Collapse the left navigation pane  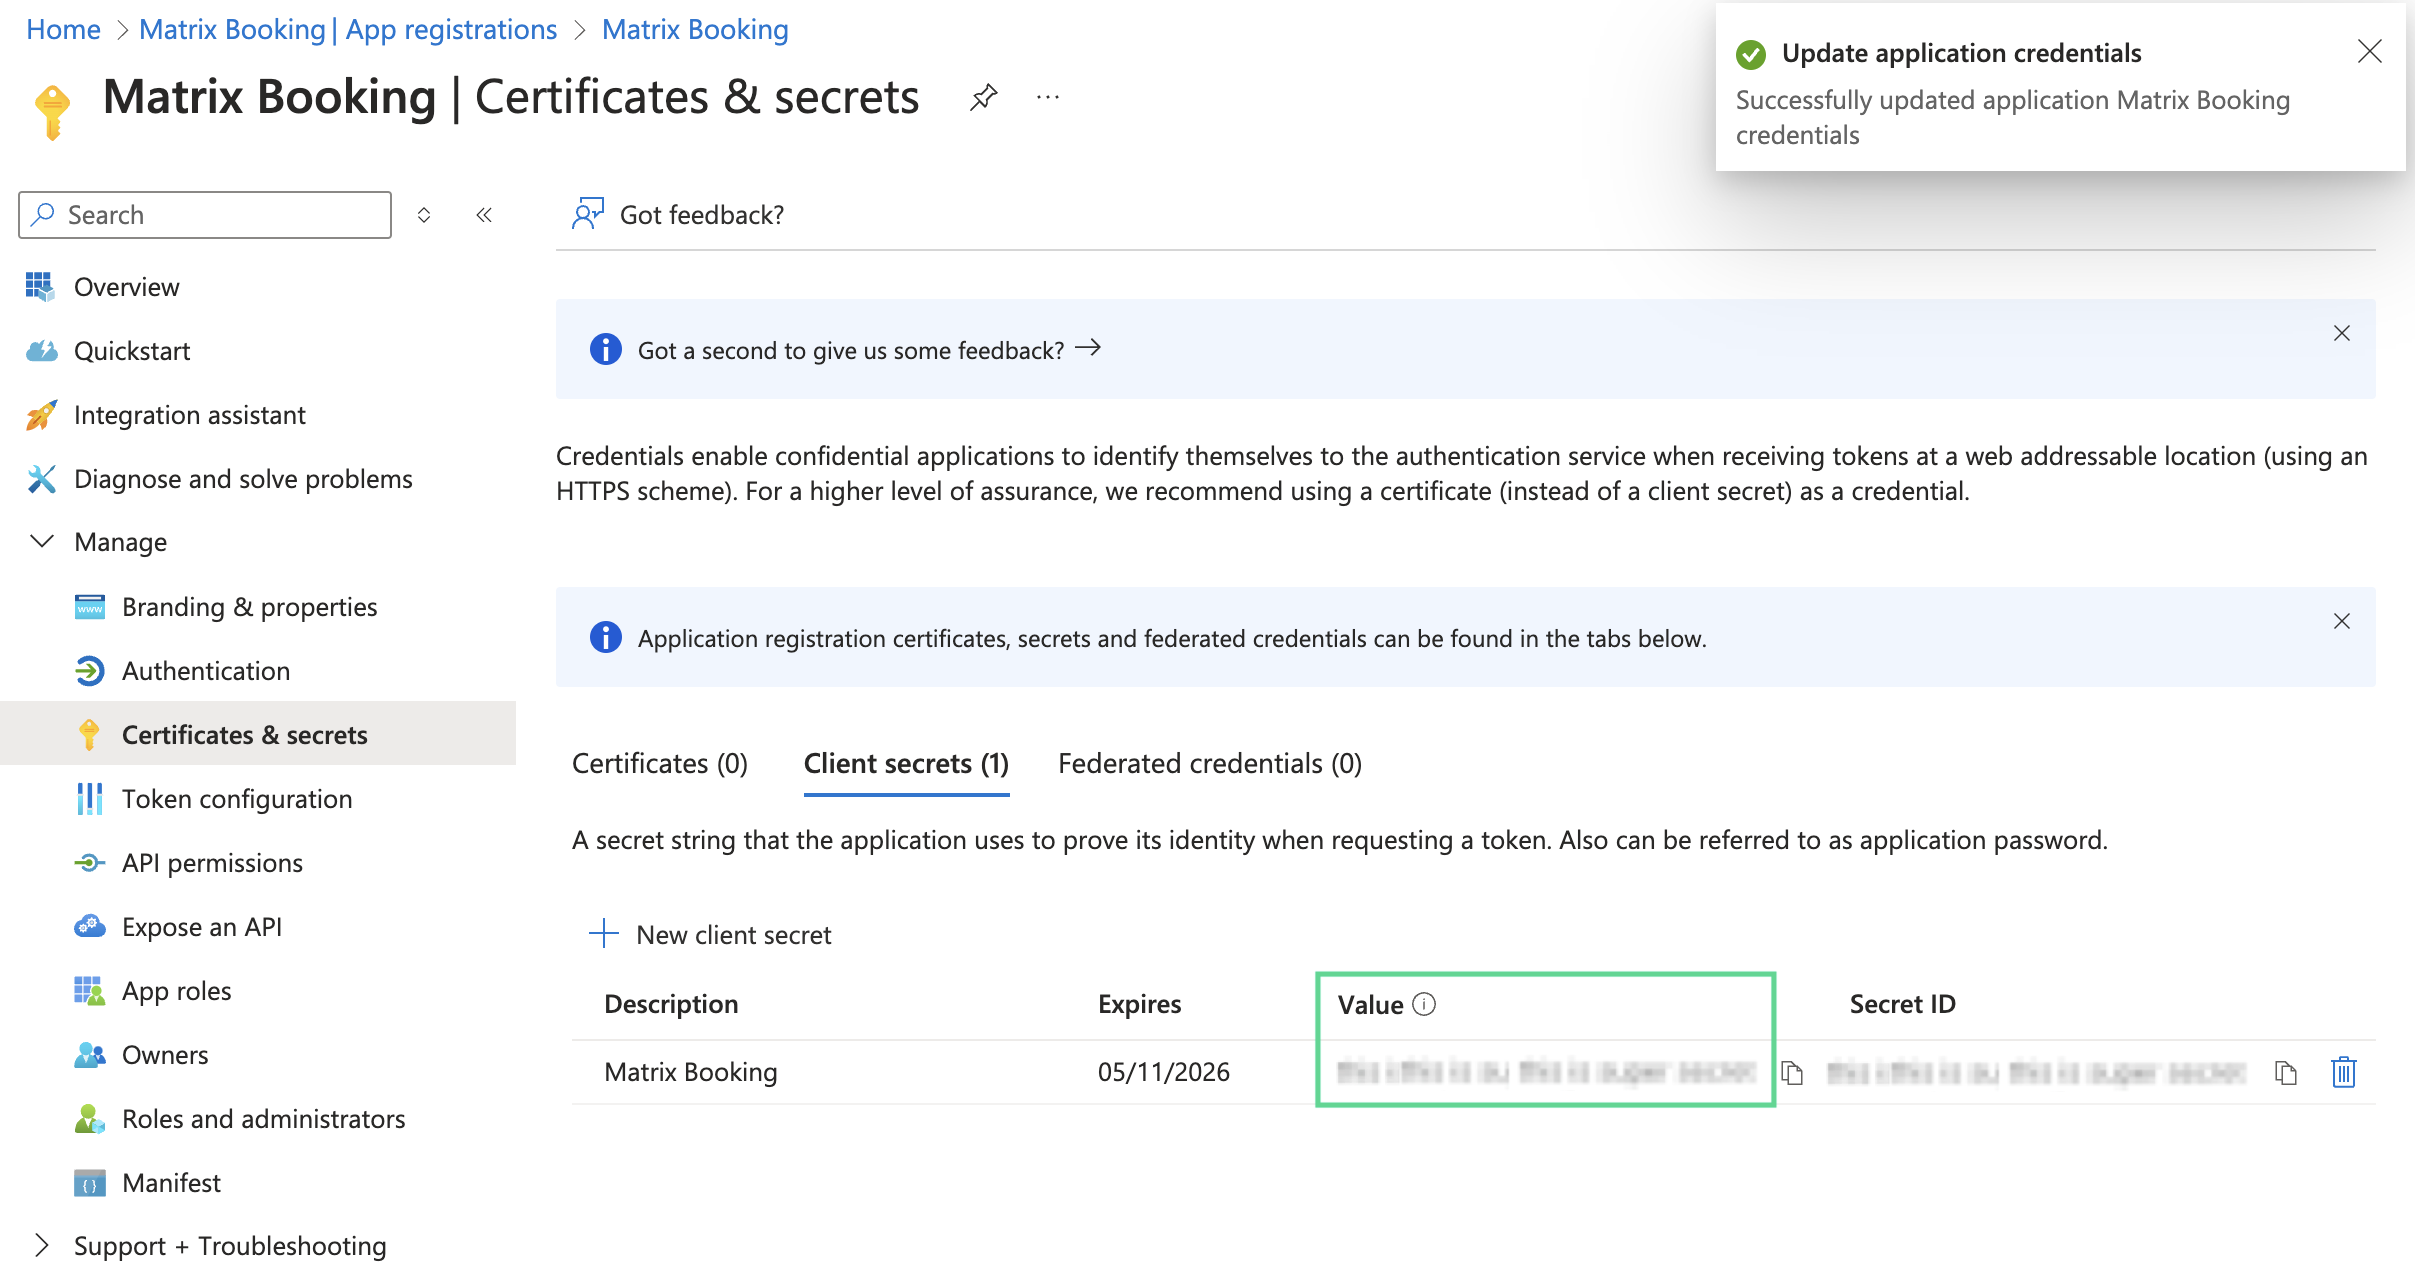pyautogui.click(x=484, y=214)
